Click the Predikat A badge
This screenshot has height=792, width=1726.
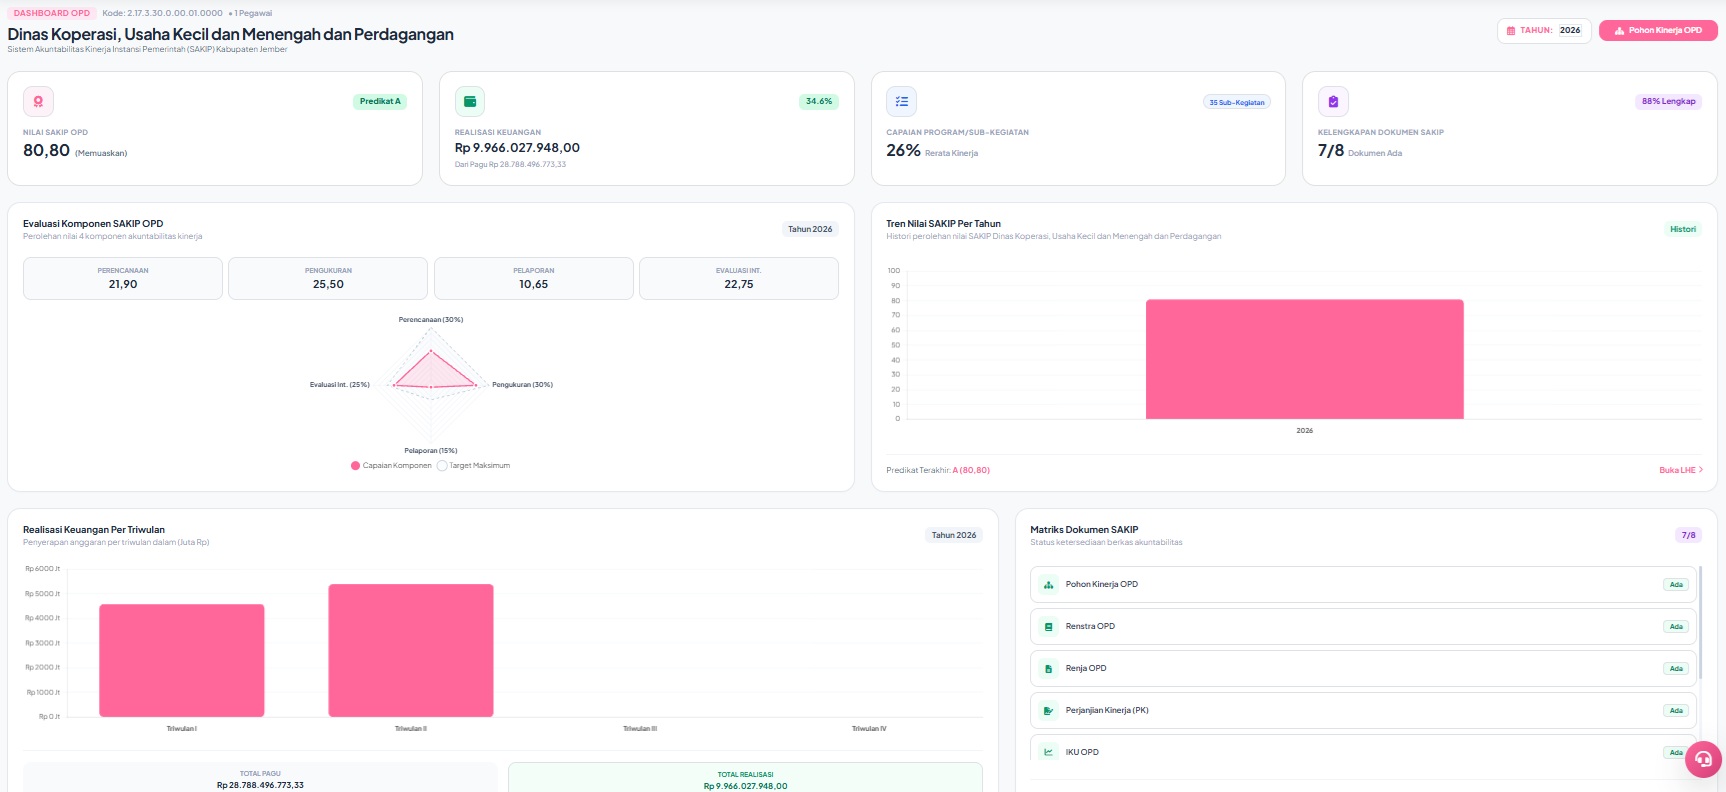point(380,101)
